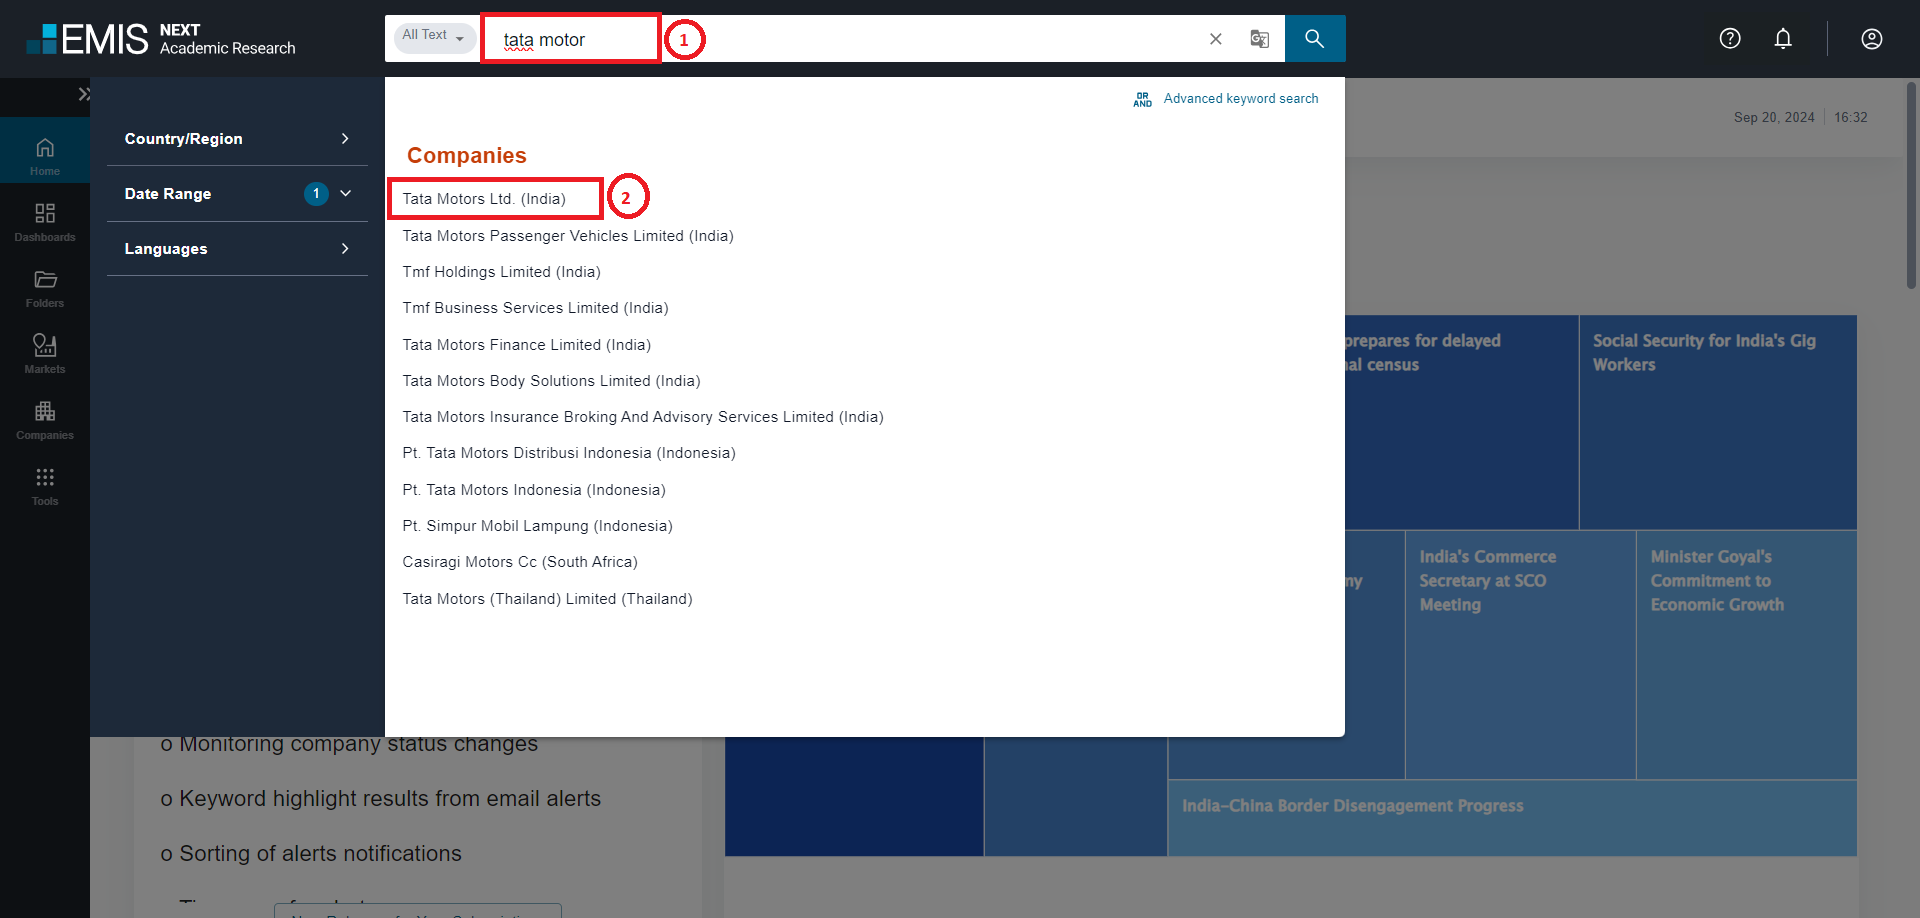Expand the Languages filter
1920x918 pixels.
[237, 248]
